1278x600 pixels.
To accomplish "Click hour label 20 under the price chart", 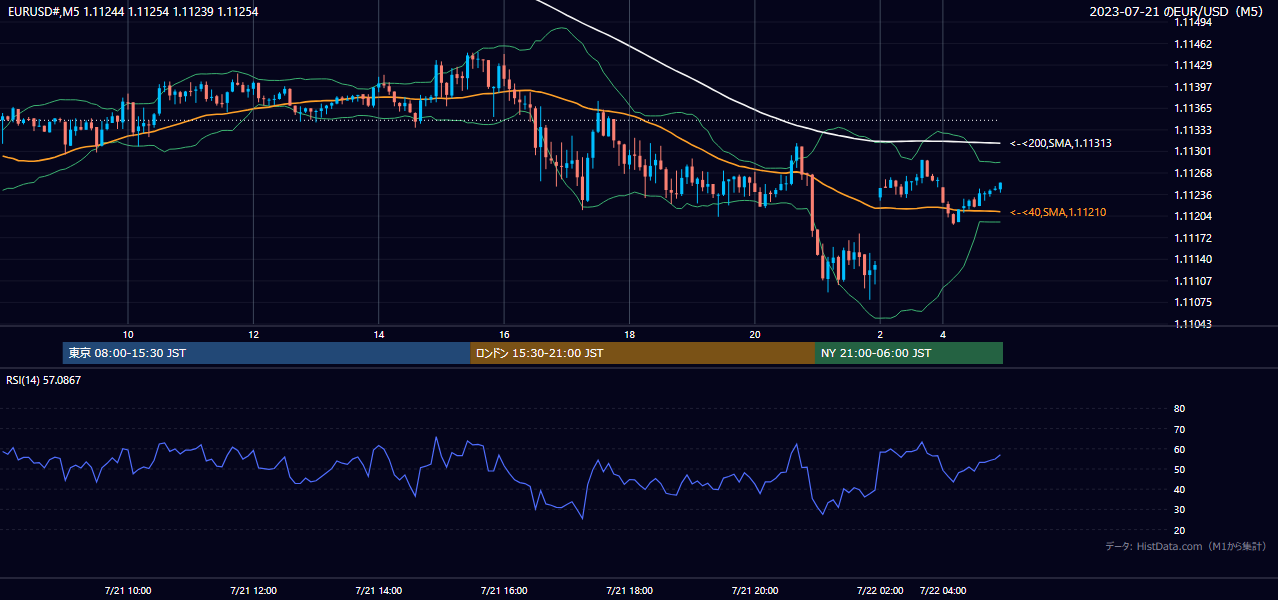I will pos(754,334).
